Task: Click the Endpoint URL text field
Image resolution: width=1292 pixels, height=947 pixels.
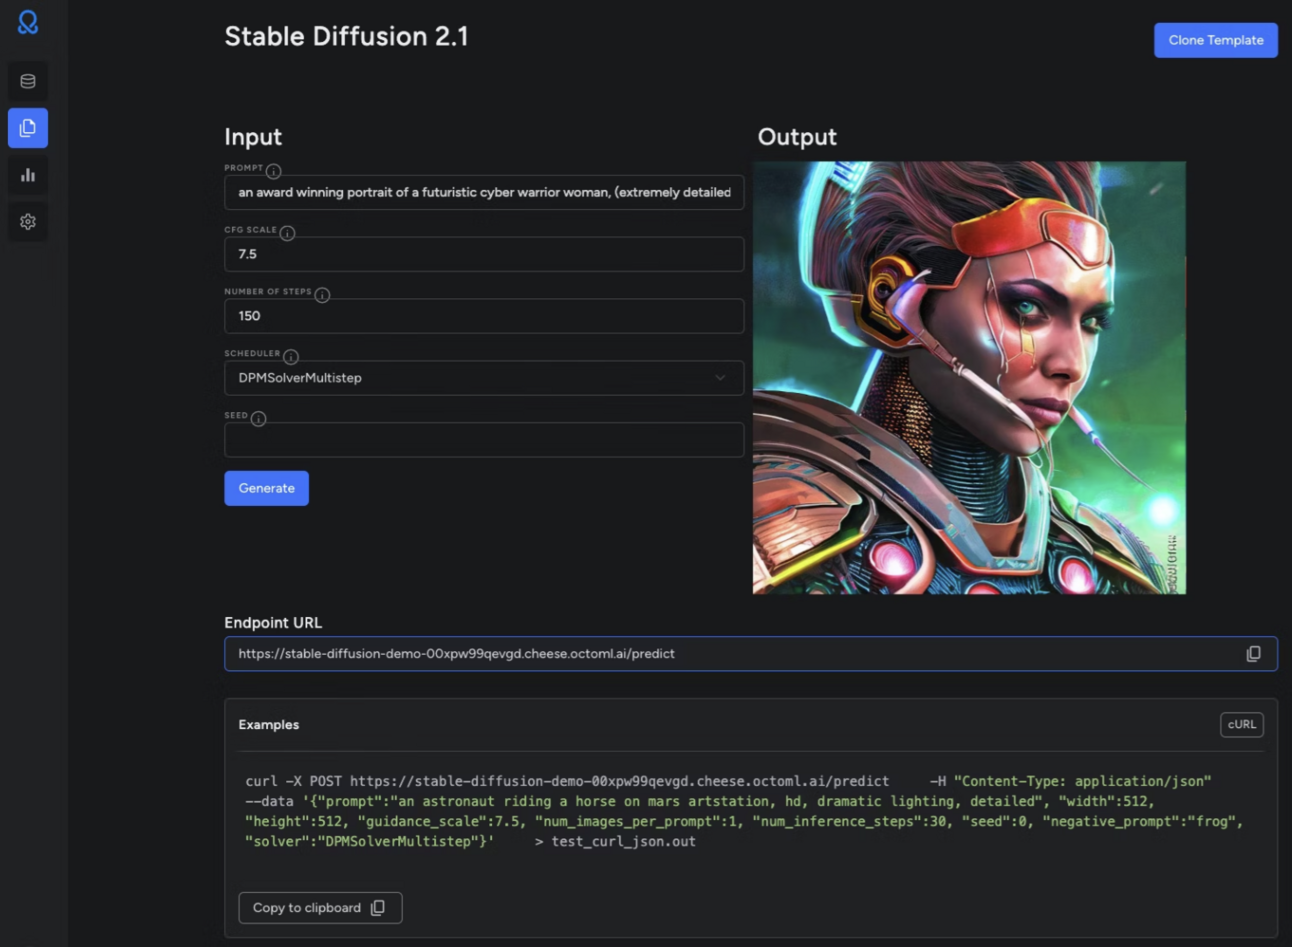Action: tap(751, 654)
